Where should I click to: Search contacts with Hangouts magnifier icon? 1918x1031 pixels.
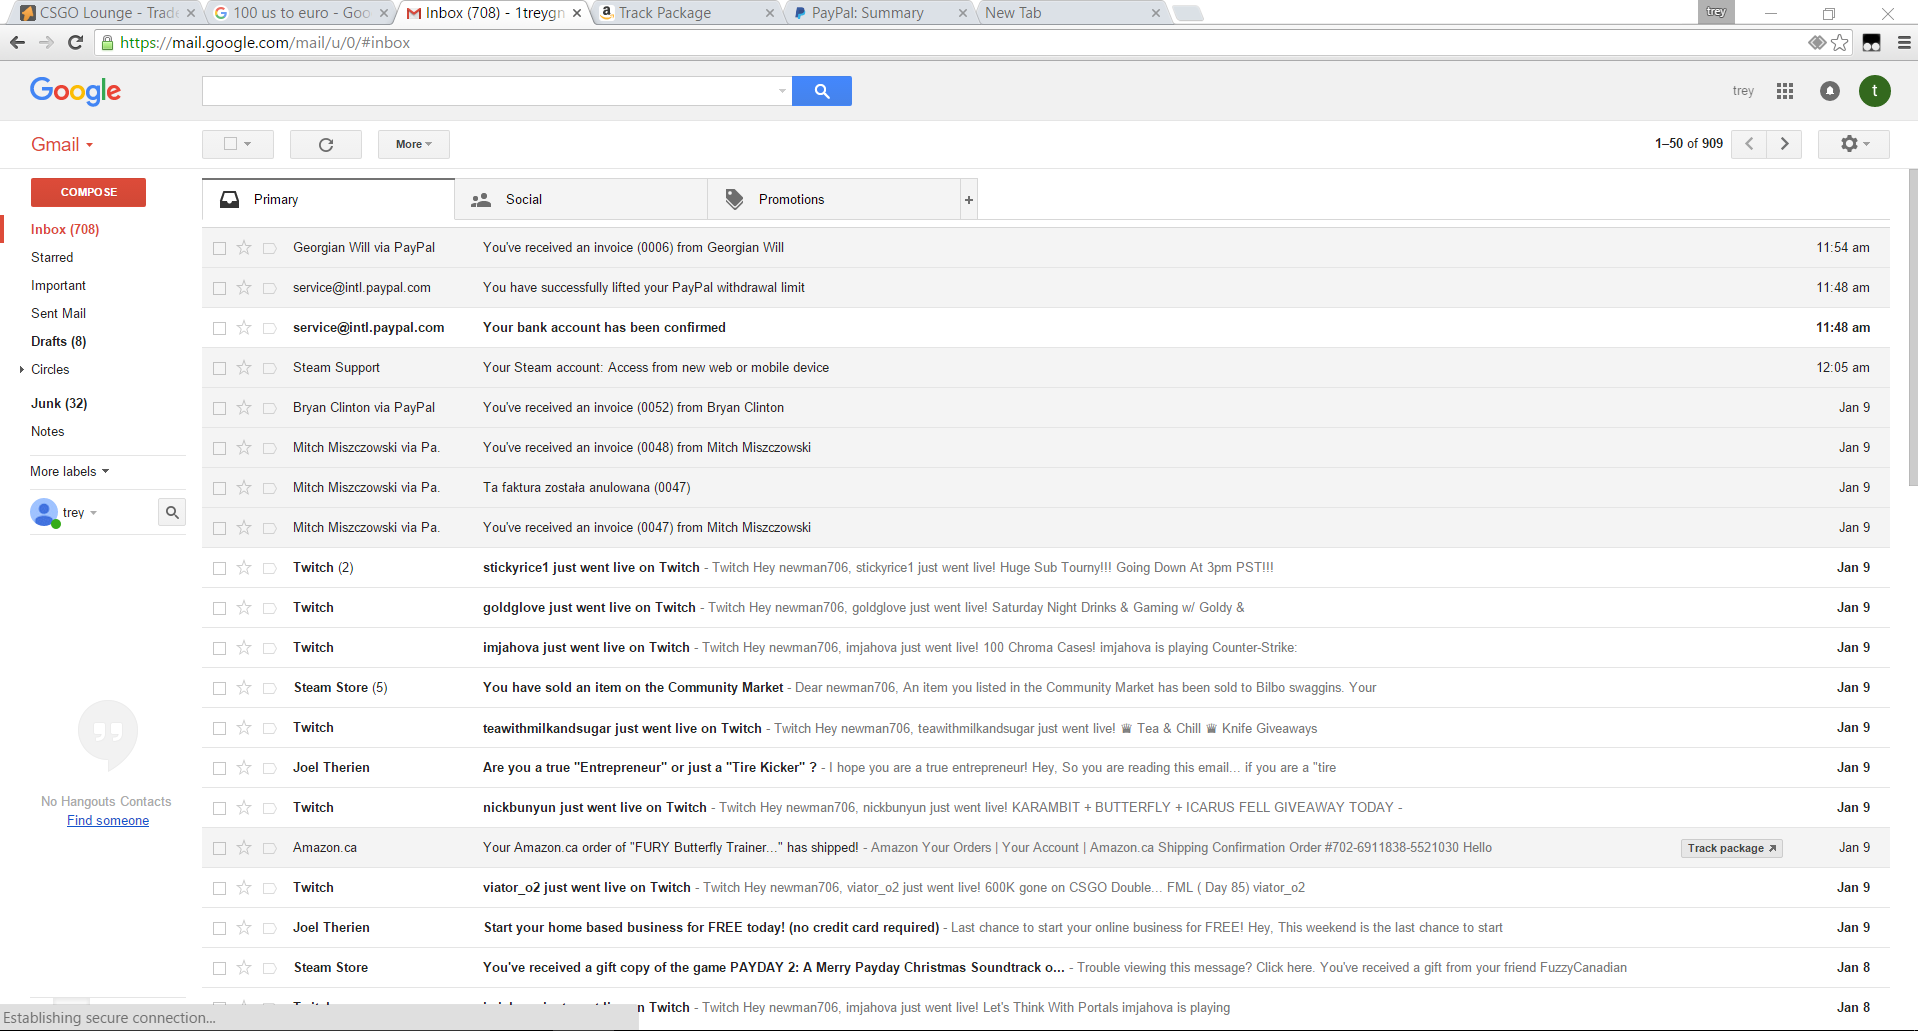pyautogui.click(x=172, y=512)
